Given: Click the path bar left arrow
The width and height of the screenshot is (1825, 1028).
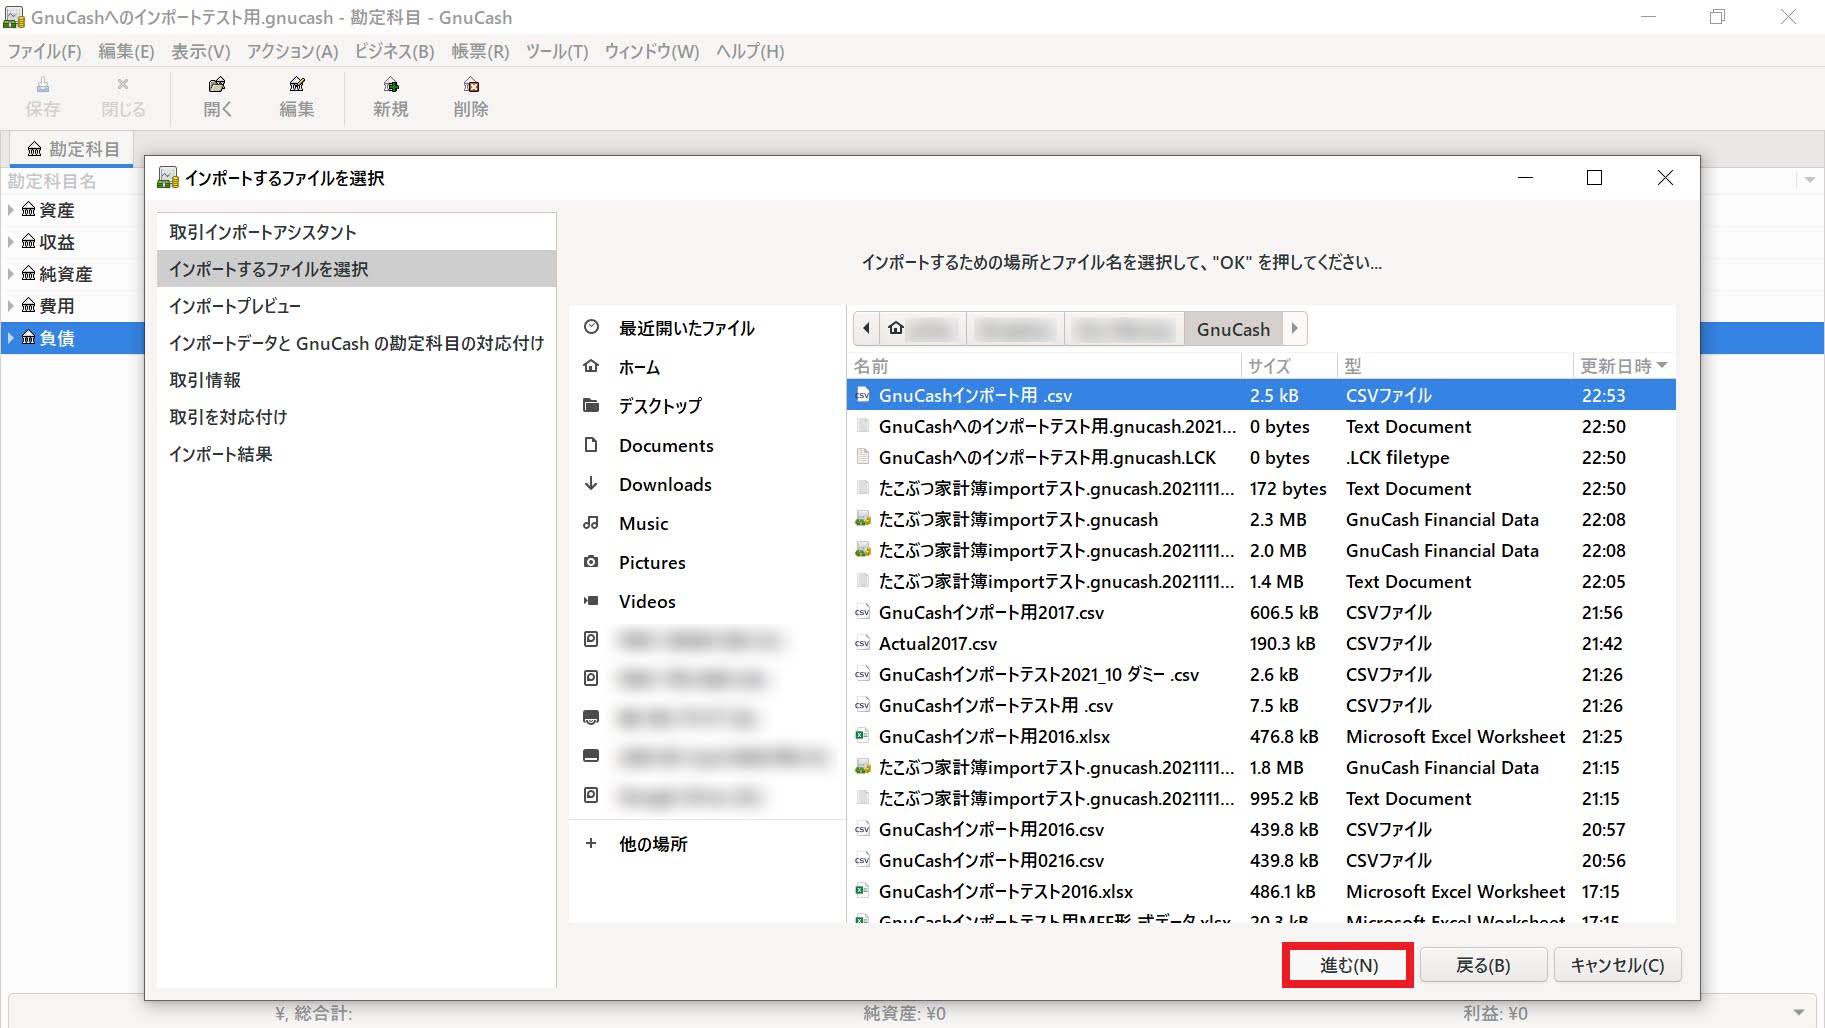Looking at the screenshot, I should [866, 329].
